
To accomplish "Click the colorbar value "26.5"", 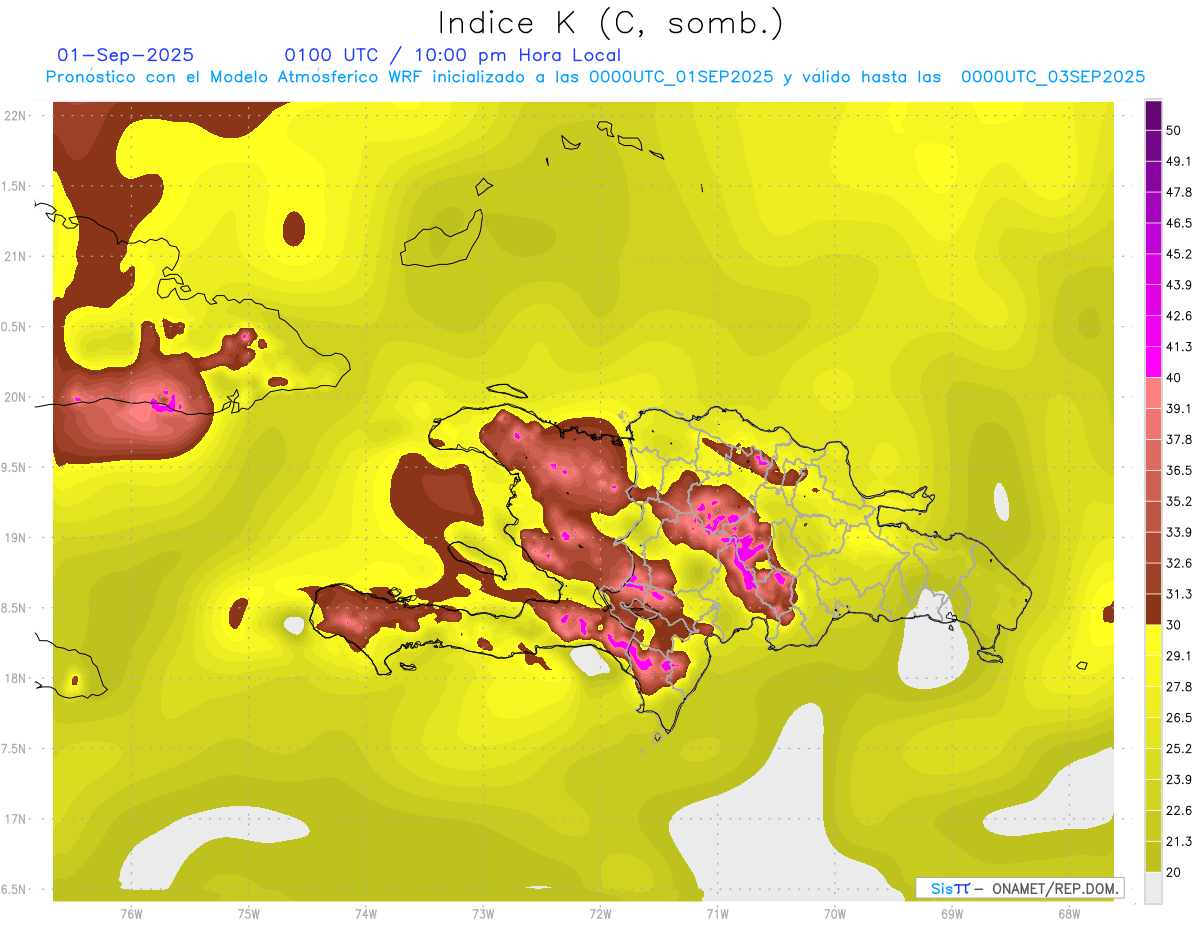I will point(1178,717).
